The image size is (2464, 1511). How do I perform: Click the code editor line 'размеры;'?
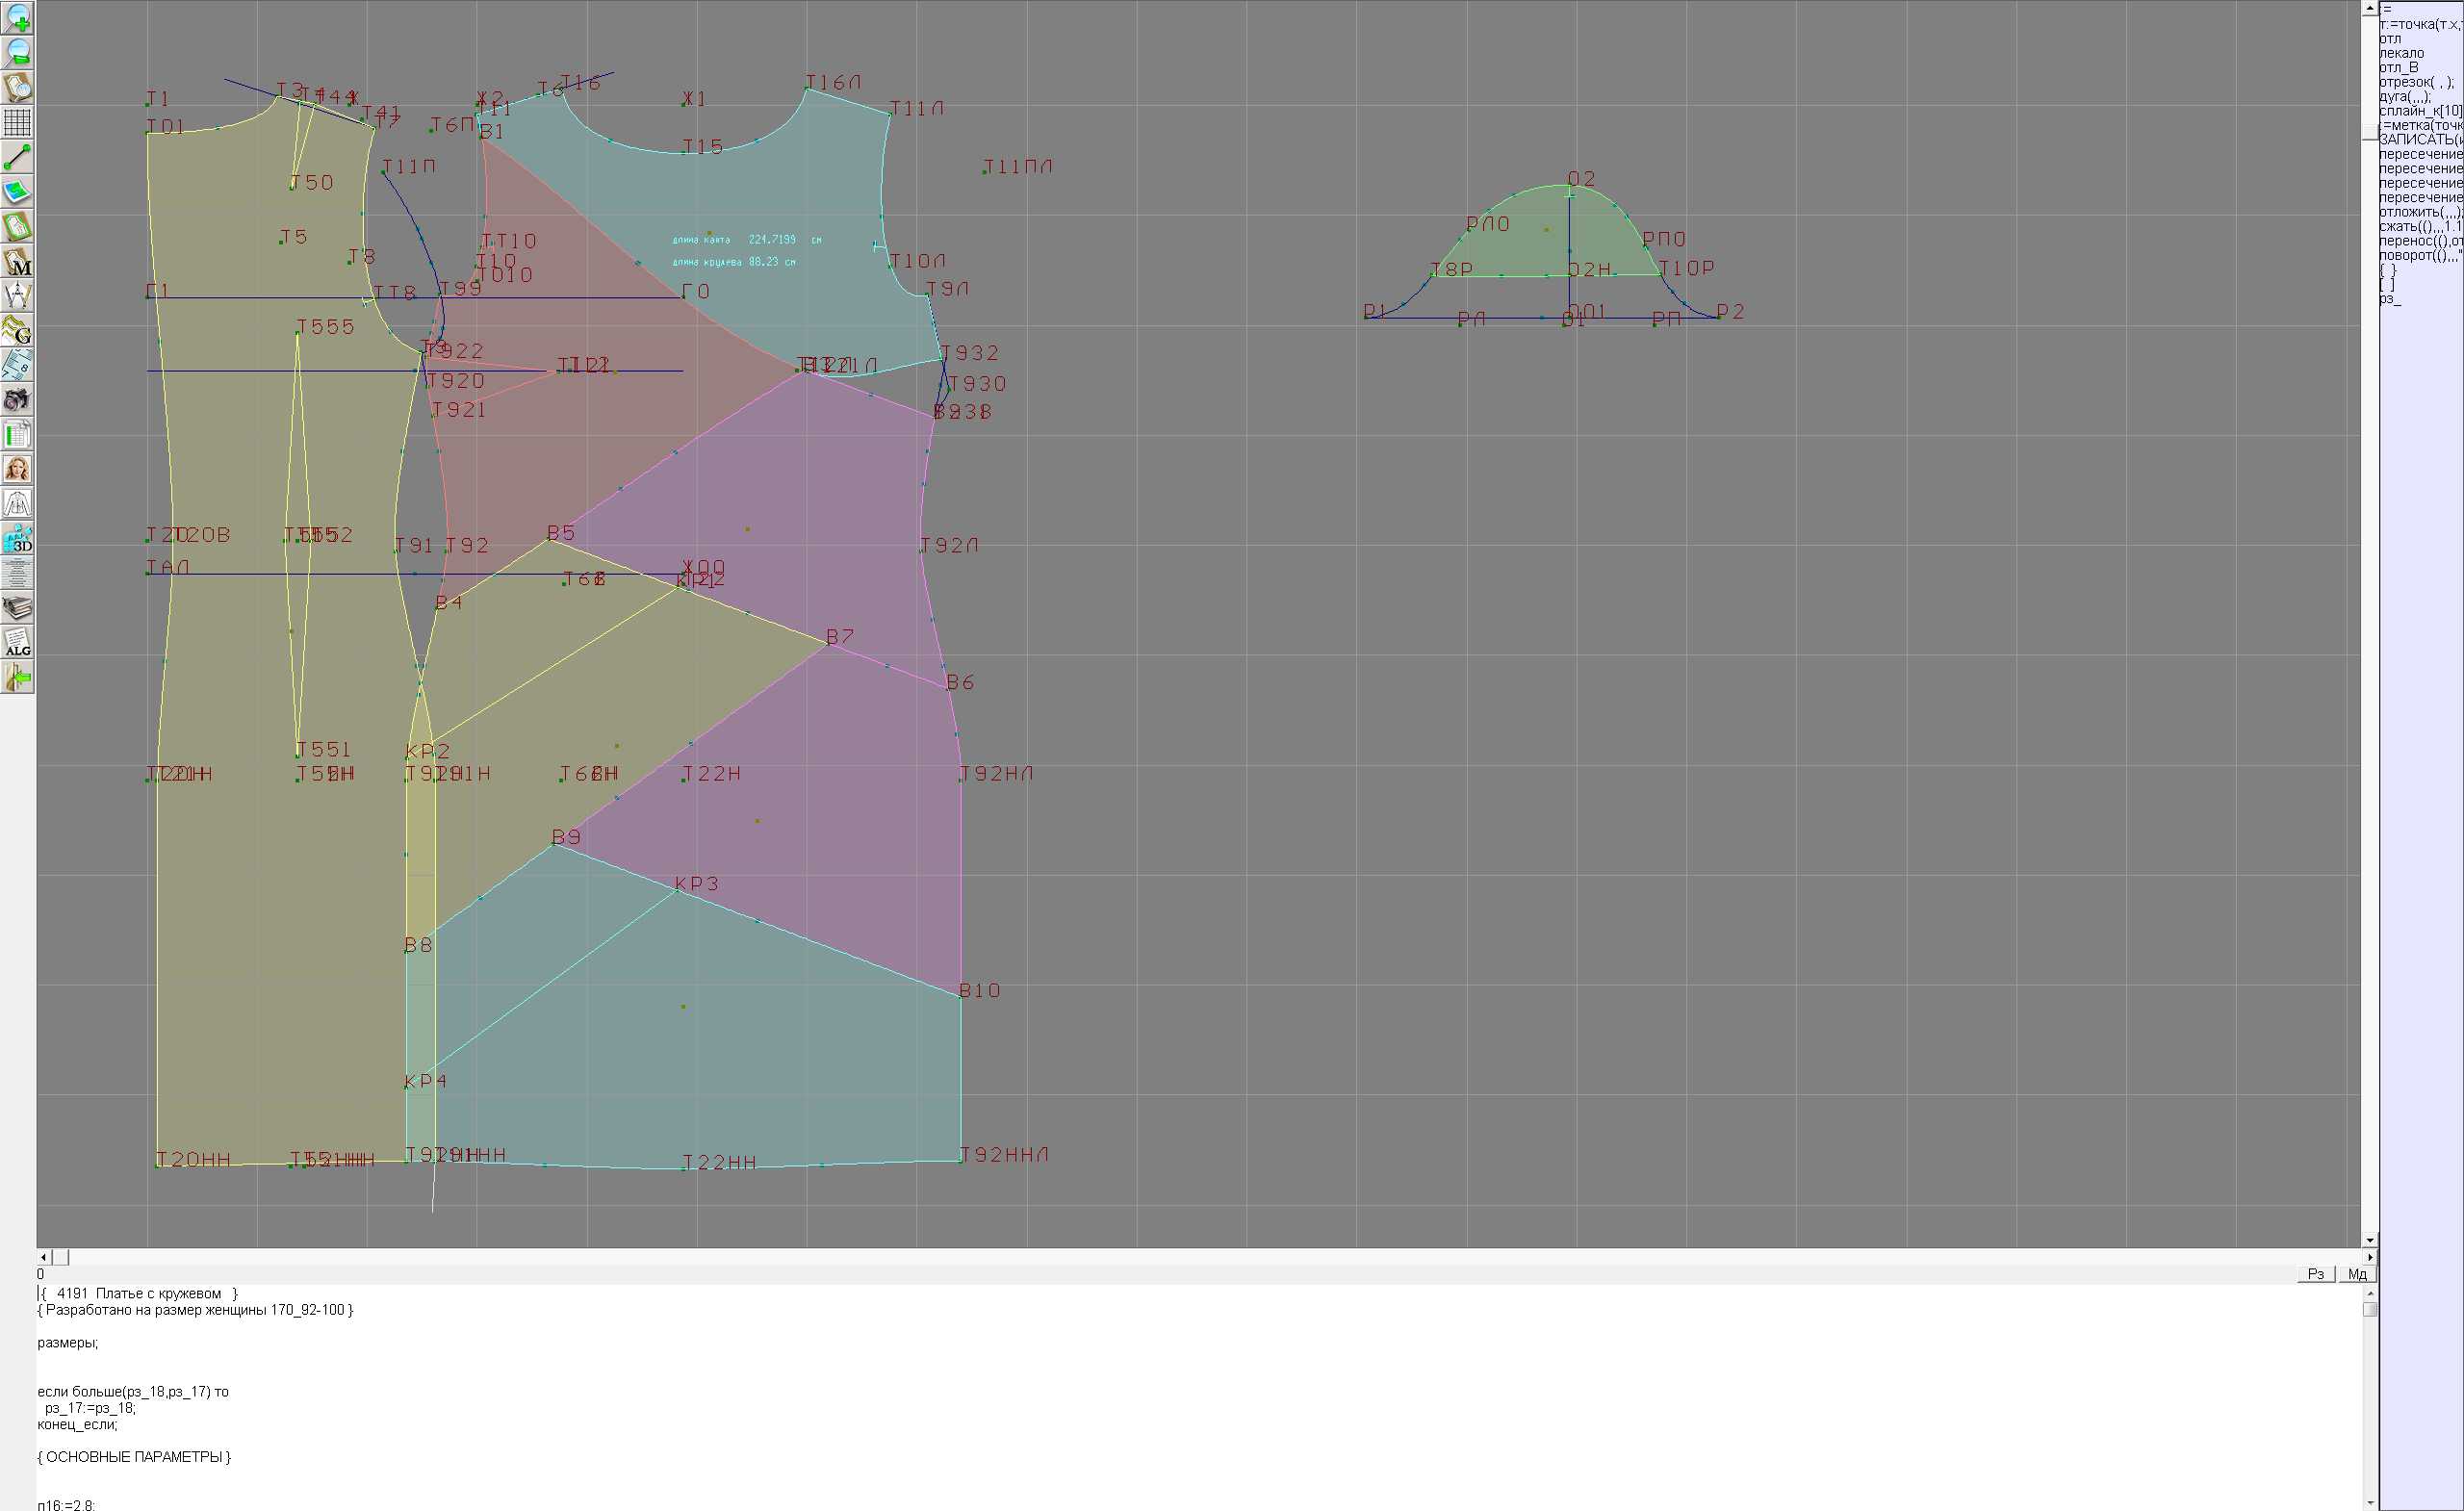click(68, 1343)
